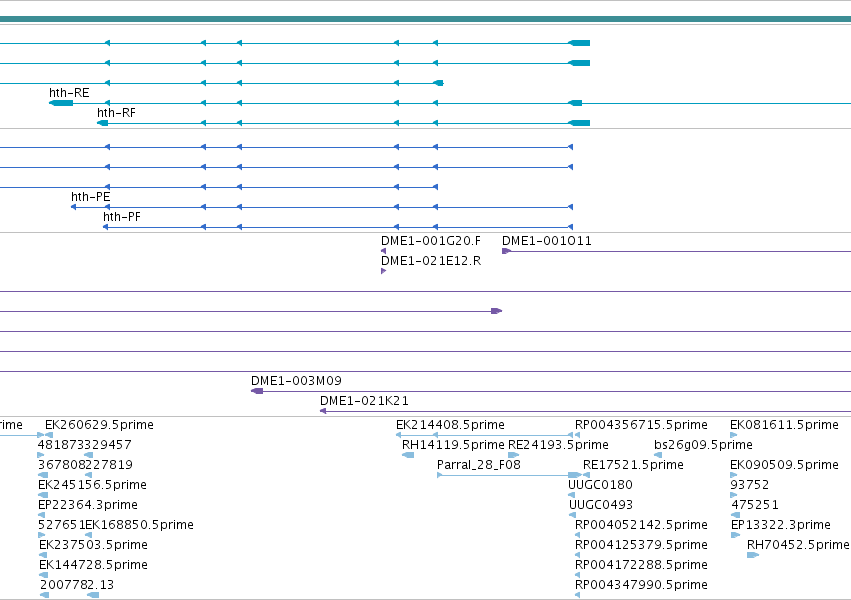Select the hth-PF protein label
Image resolution: width=851 pixels, height=600 pixels.
[122, 216]
